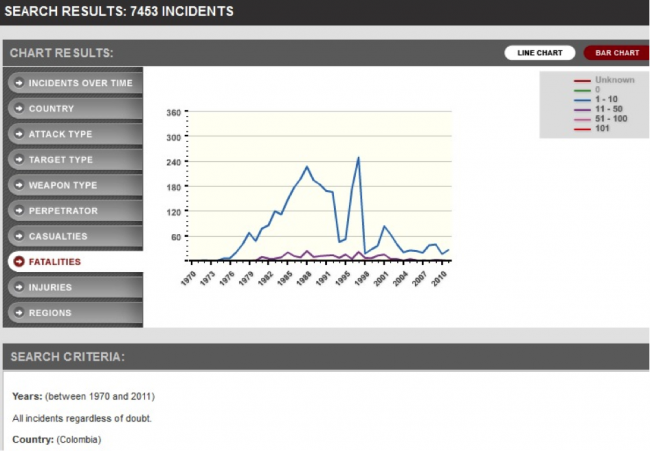Screen dimensions: 650x451
Task: Show results by Country
Action: point(75,108)
